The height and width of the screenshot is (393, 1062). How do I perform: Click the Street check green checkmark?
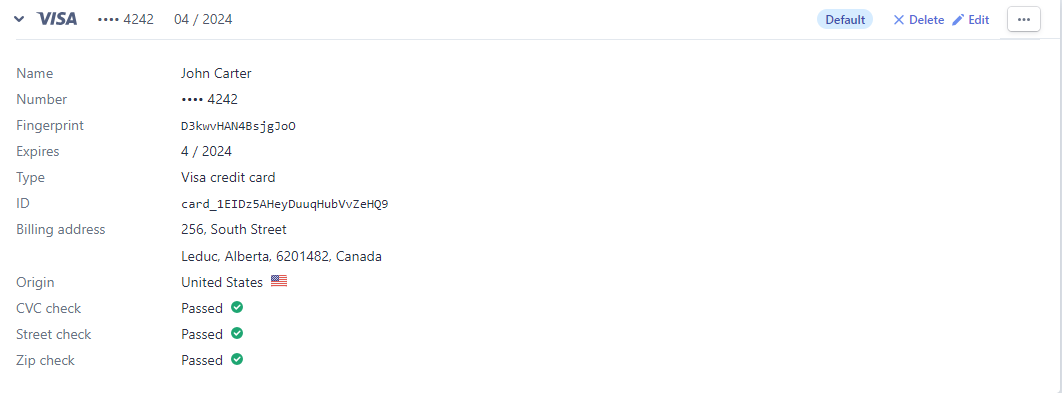237,333
